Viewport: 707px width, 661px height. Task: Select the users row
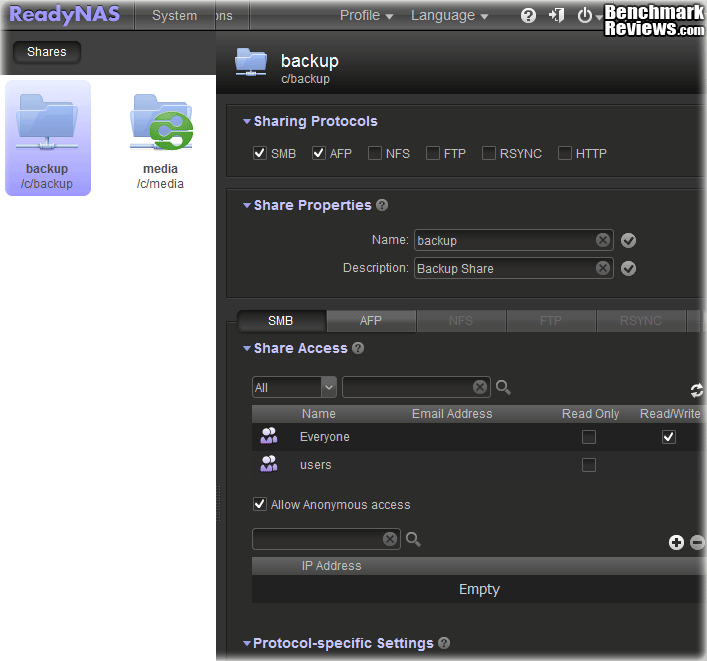[x=478, y=465]
